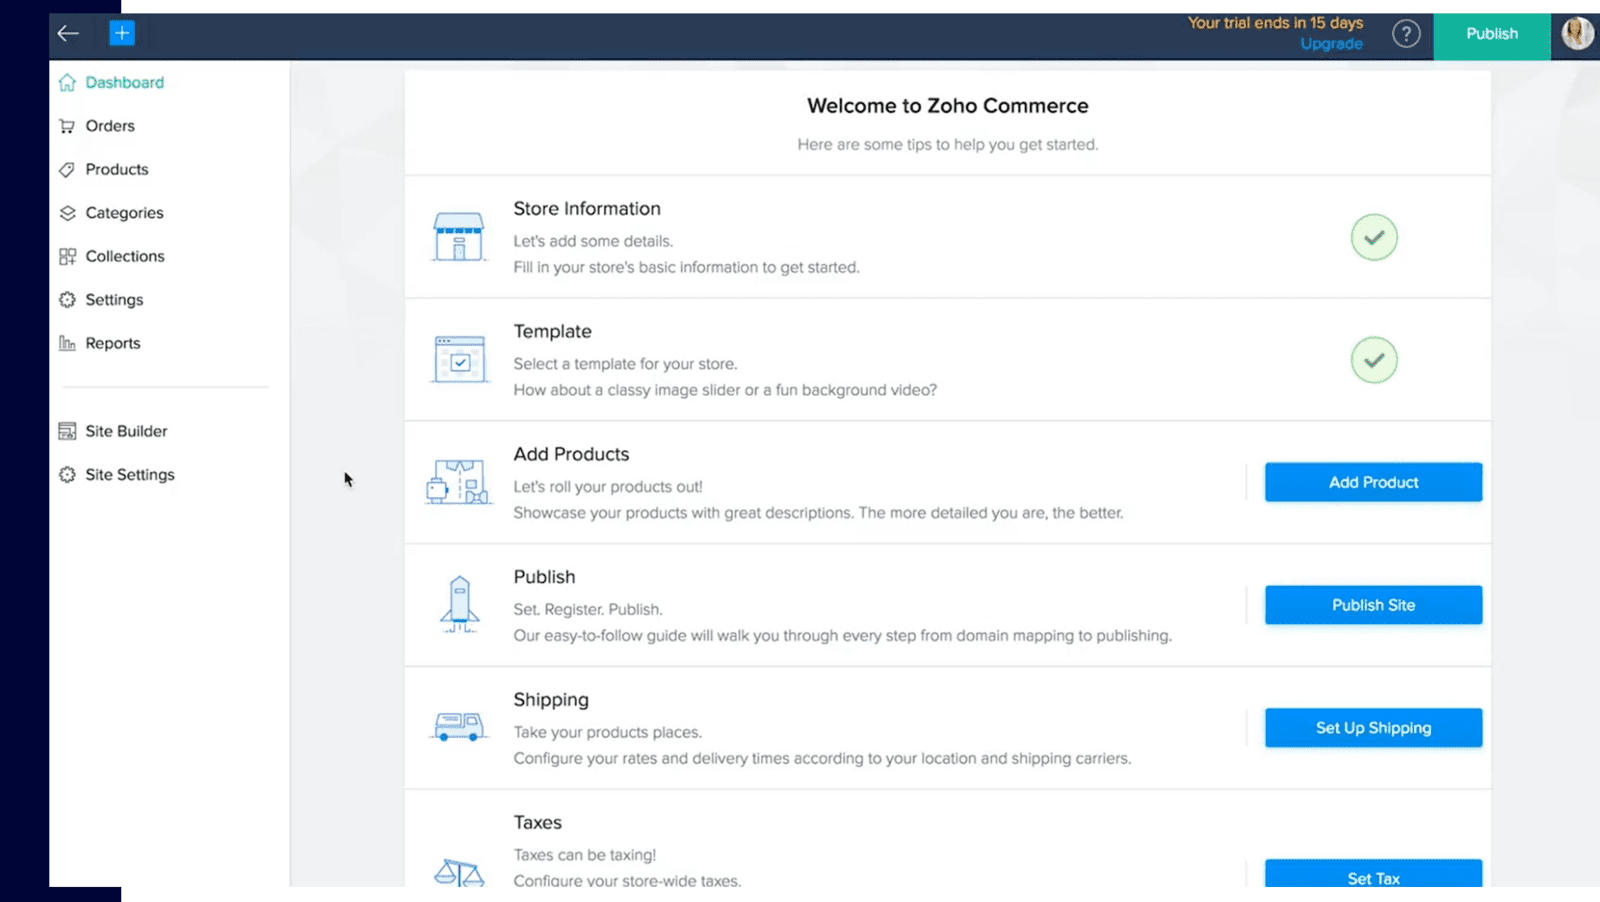Click the Store Information green checkmark
The height and width of the screenshot is (902, 1600).
click(1374, 237)
